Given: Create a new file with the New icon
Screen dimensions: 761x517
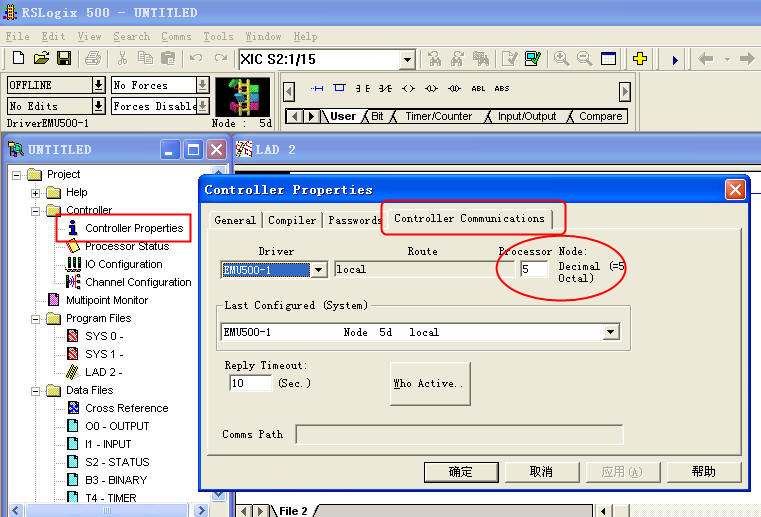Looking at the screenshot, I should tap(18, 58).
